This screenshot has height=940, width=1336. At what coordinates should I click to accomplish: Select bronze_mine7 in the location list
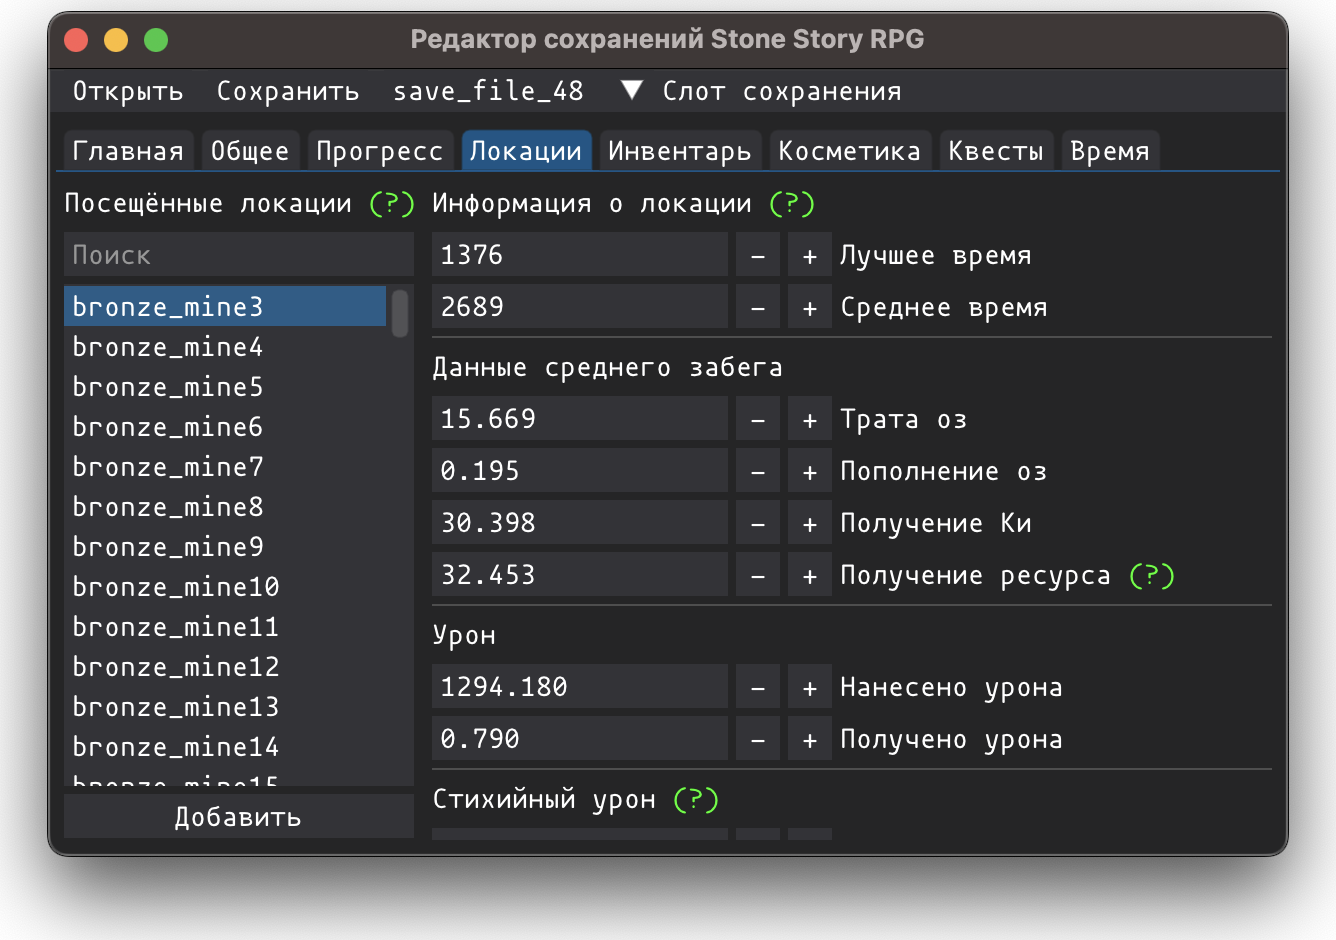pos(225,467)
